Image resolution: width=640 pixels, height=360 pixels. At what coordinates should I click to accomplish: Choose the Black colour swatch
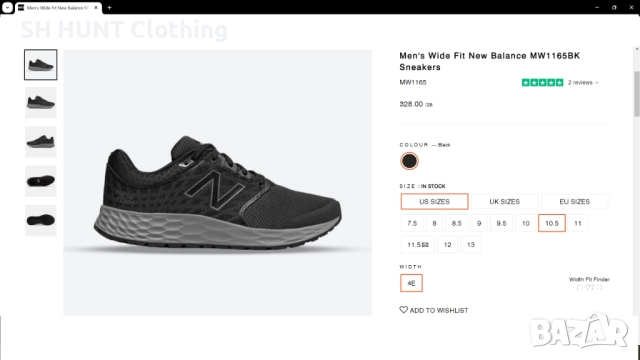pos(409,161)
